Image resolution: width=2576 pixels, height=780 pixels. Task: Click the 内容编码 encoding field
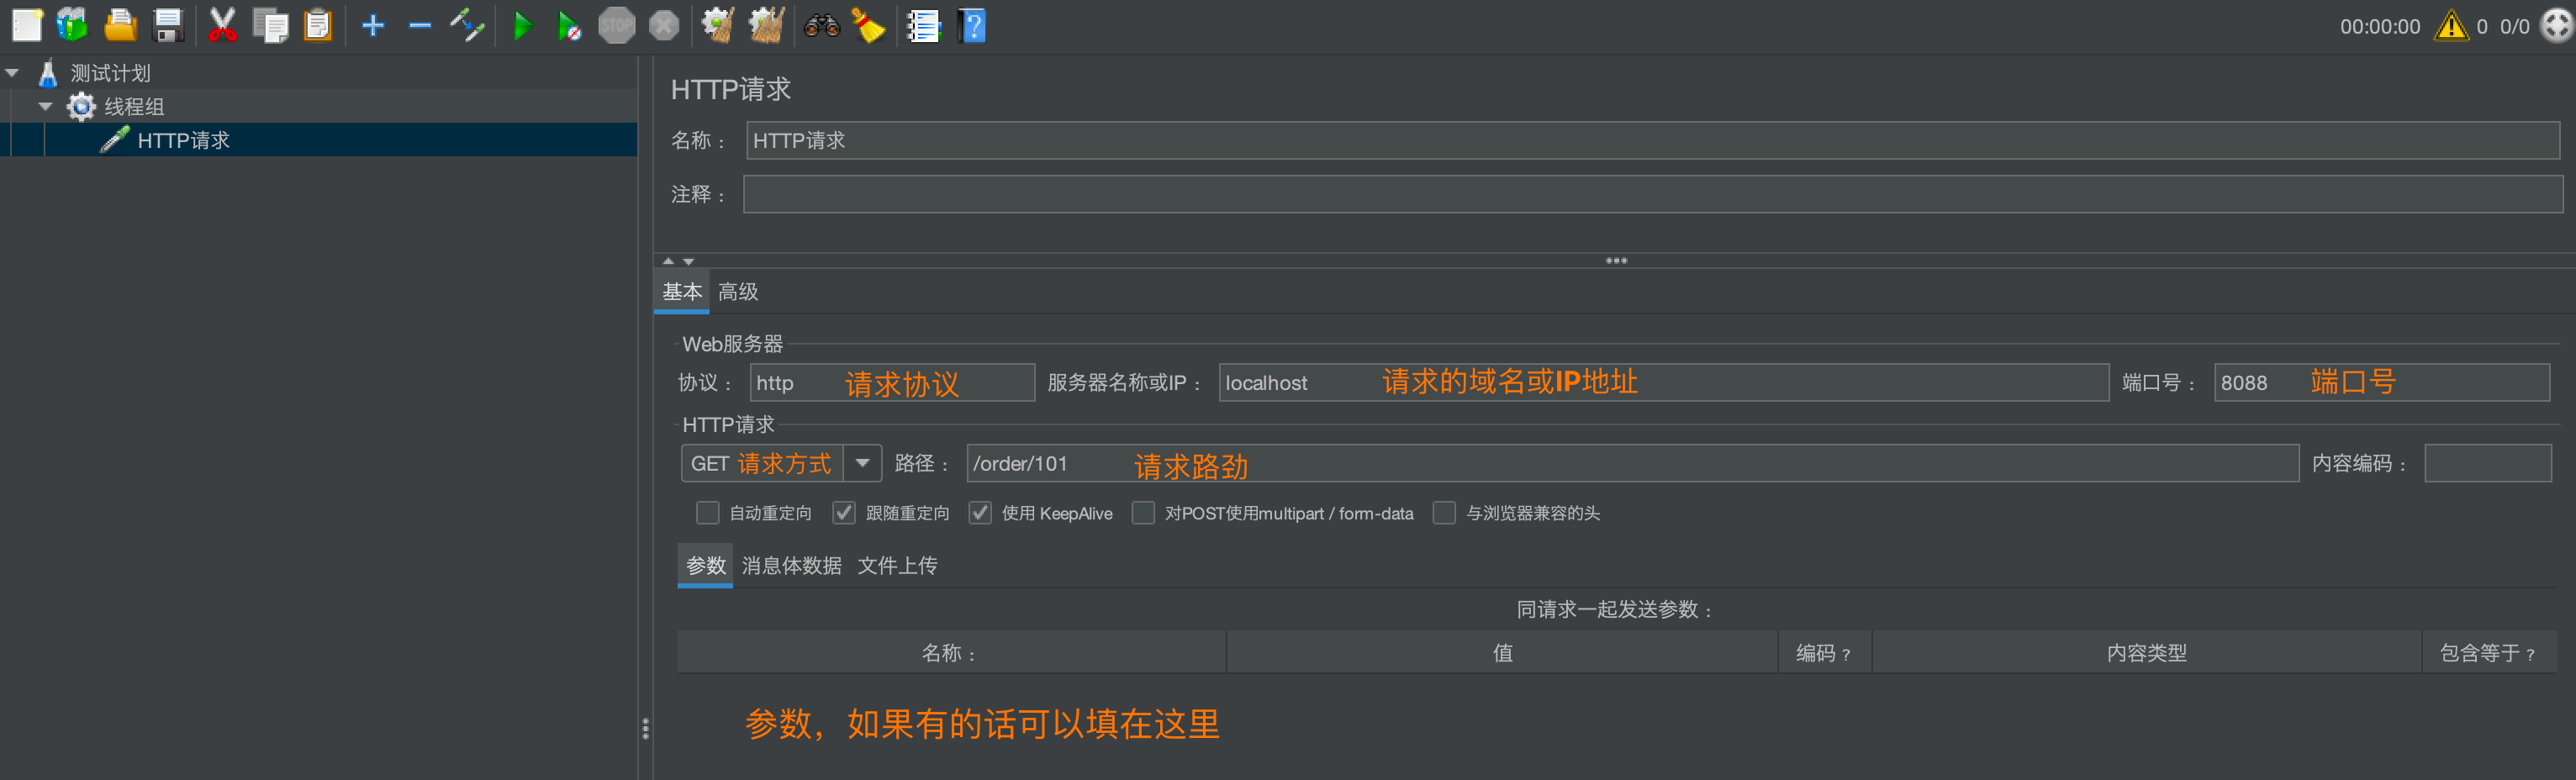(2487, 463)
